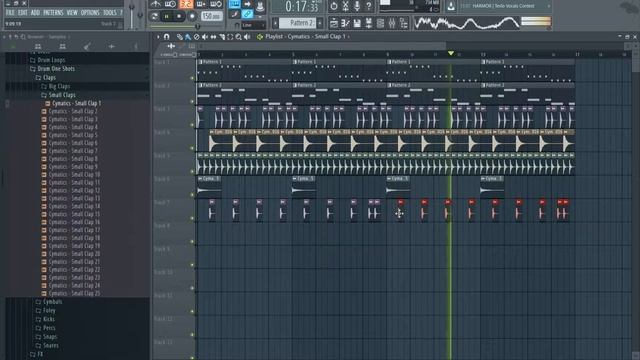Enable wait for input before recording
This screenshot has height=360, width=640.
[x=170, y=4]
